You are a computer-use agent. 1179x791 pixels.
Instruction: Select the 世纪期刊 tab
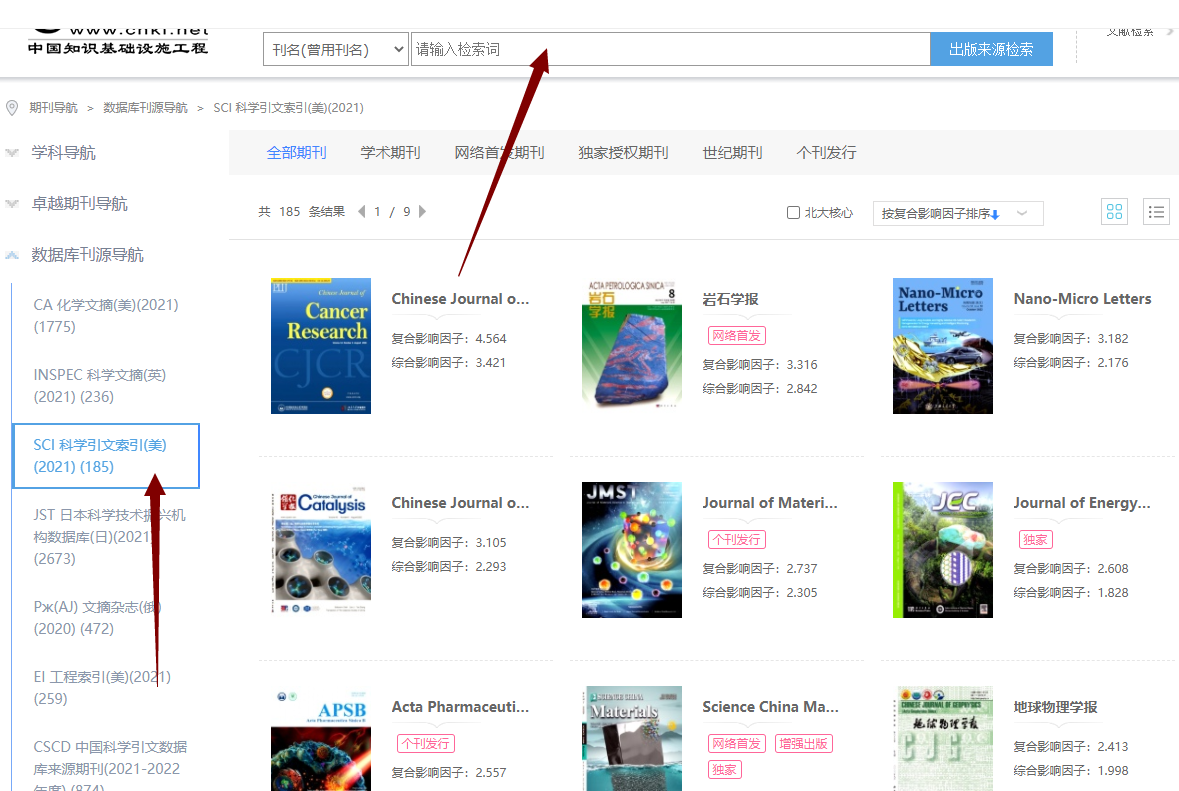coord(732,153)
